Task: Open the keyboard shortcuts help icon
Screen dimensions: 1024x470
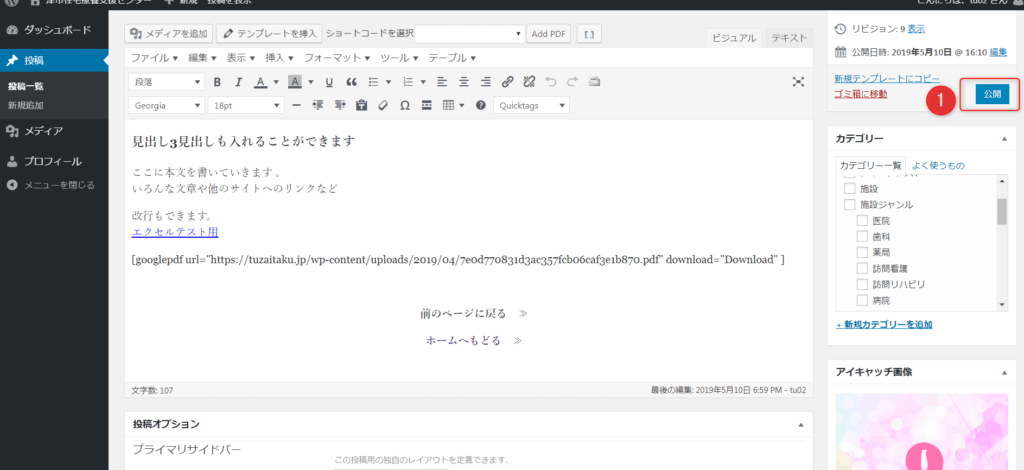Action: click(481, 105)
